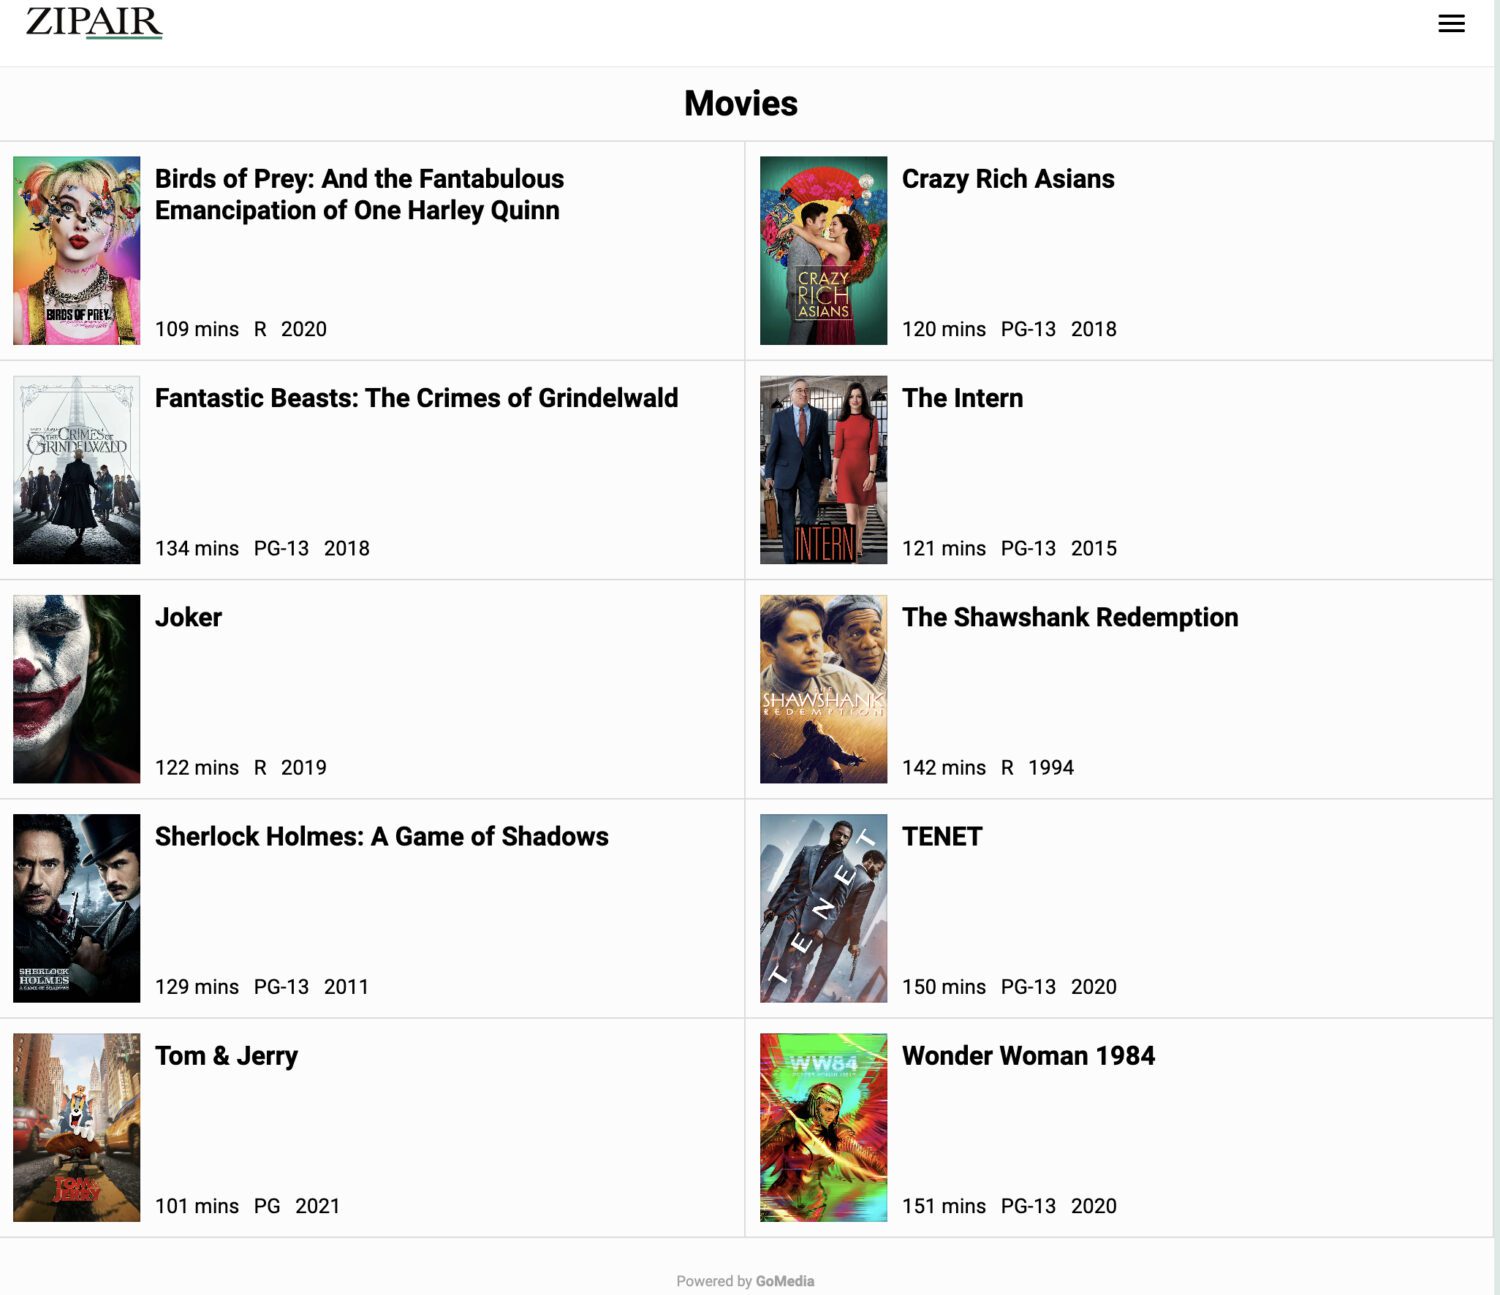Viewport: 1500px width, 1295px height.
Task: Select the TENET poster image
Action: pos(823,908)
